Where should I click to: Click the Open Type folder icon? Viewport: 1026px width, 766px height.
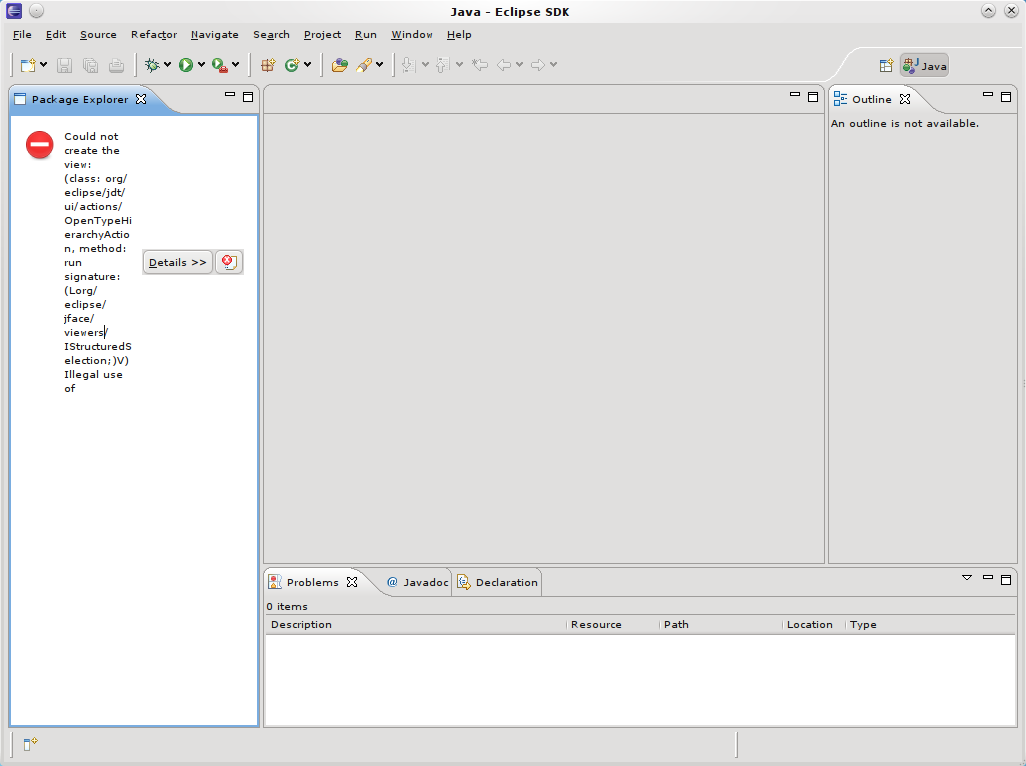[x=340, y=65]
